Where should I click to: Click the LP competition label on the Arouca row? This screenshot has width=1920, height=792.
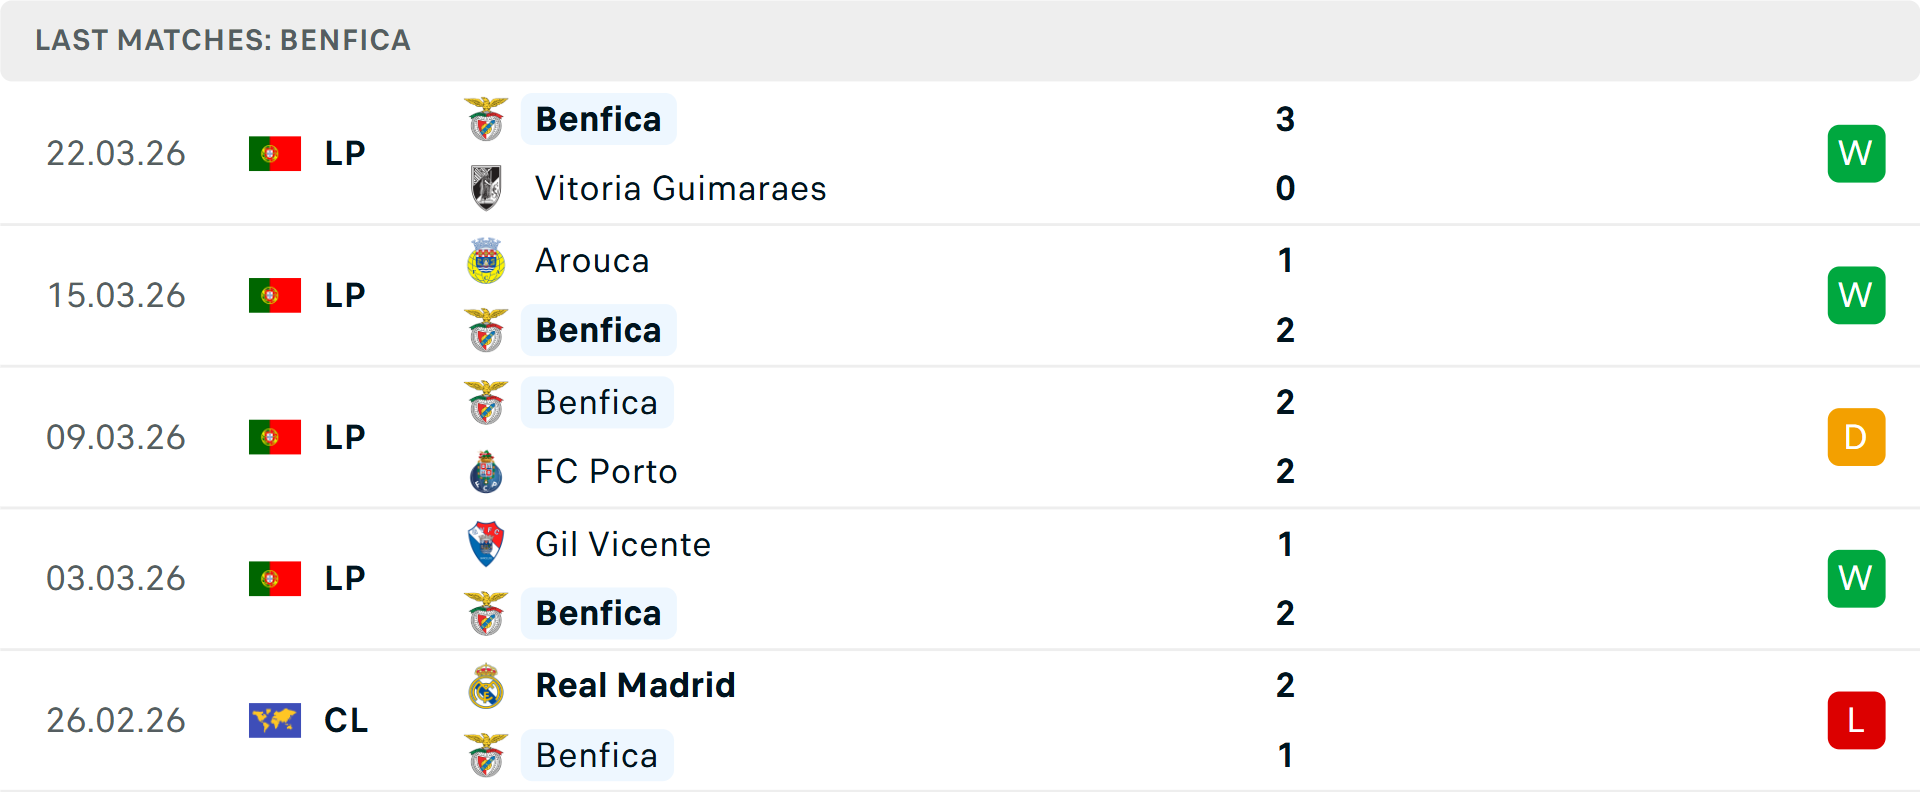tap(344, 295)
